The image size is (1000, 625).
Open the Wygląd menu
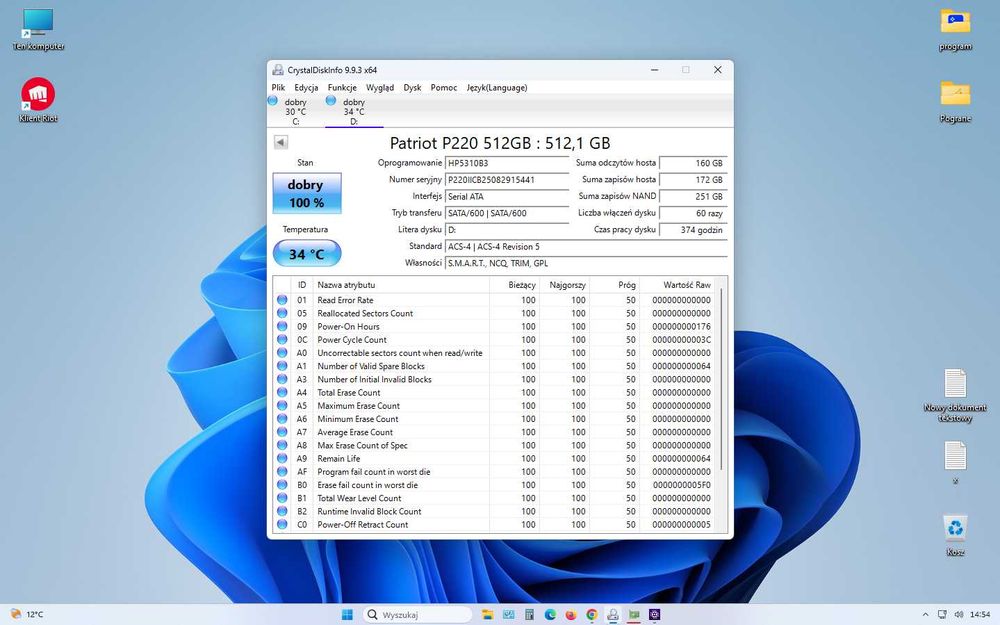(x=380, y=87)
